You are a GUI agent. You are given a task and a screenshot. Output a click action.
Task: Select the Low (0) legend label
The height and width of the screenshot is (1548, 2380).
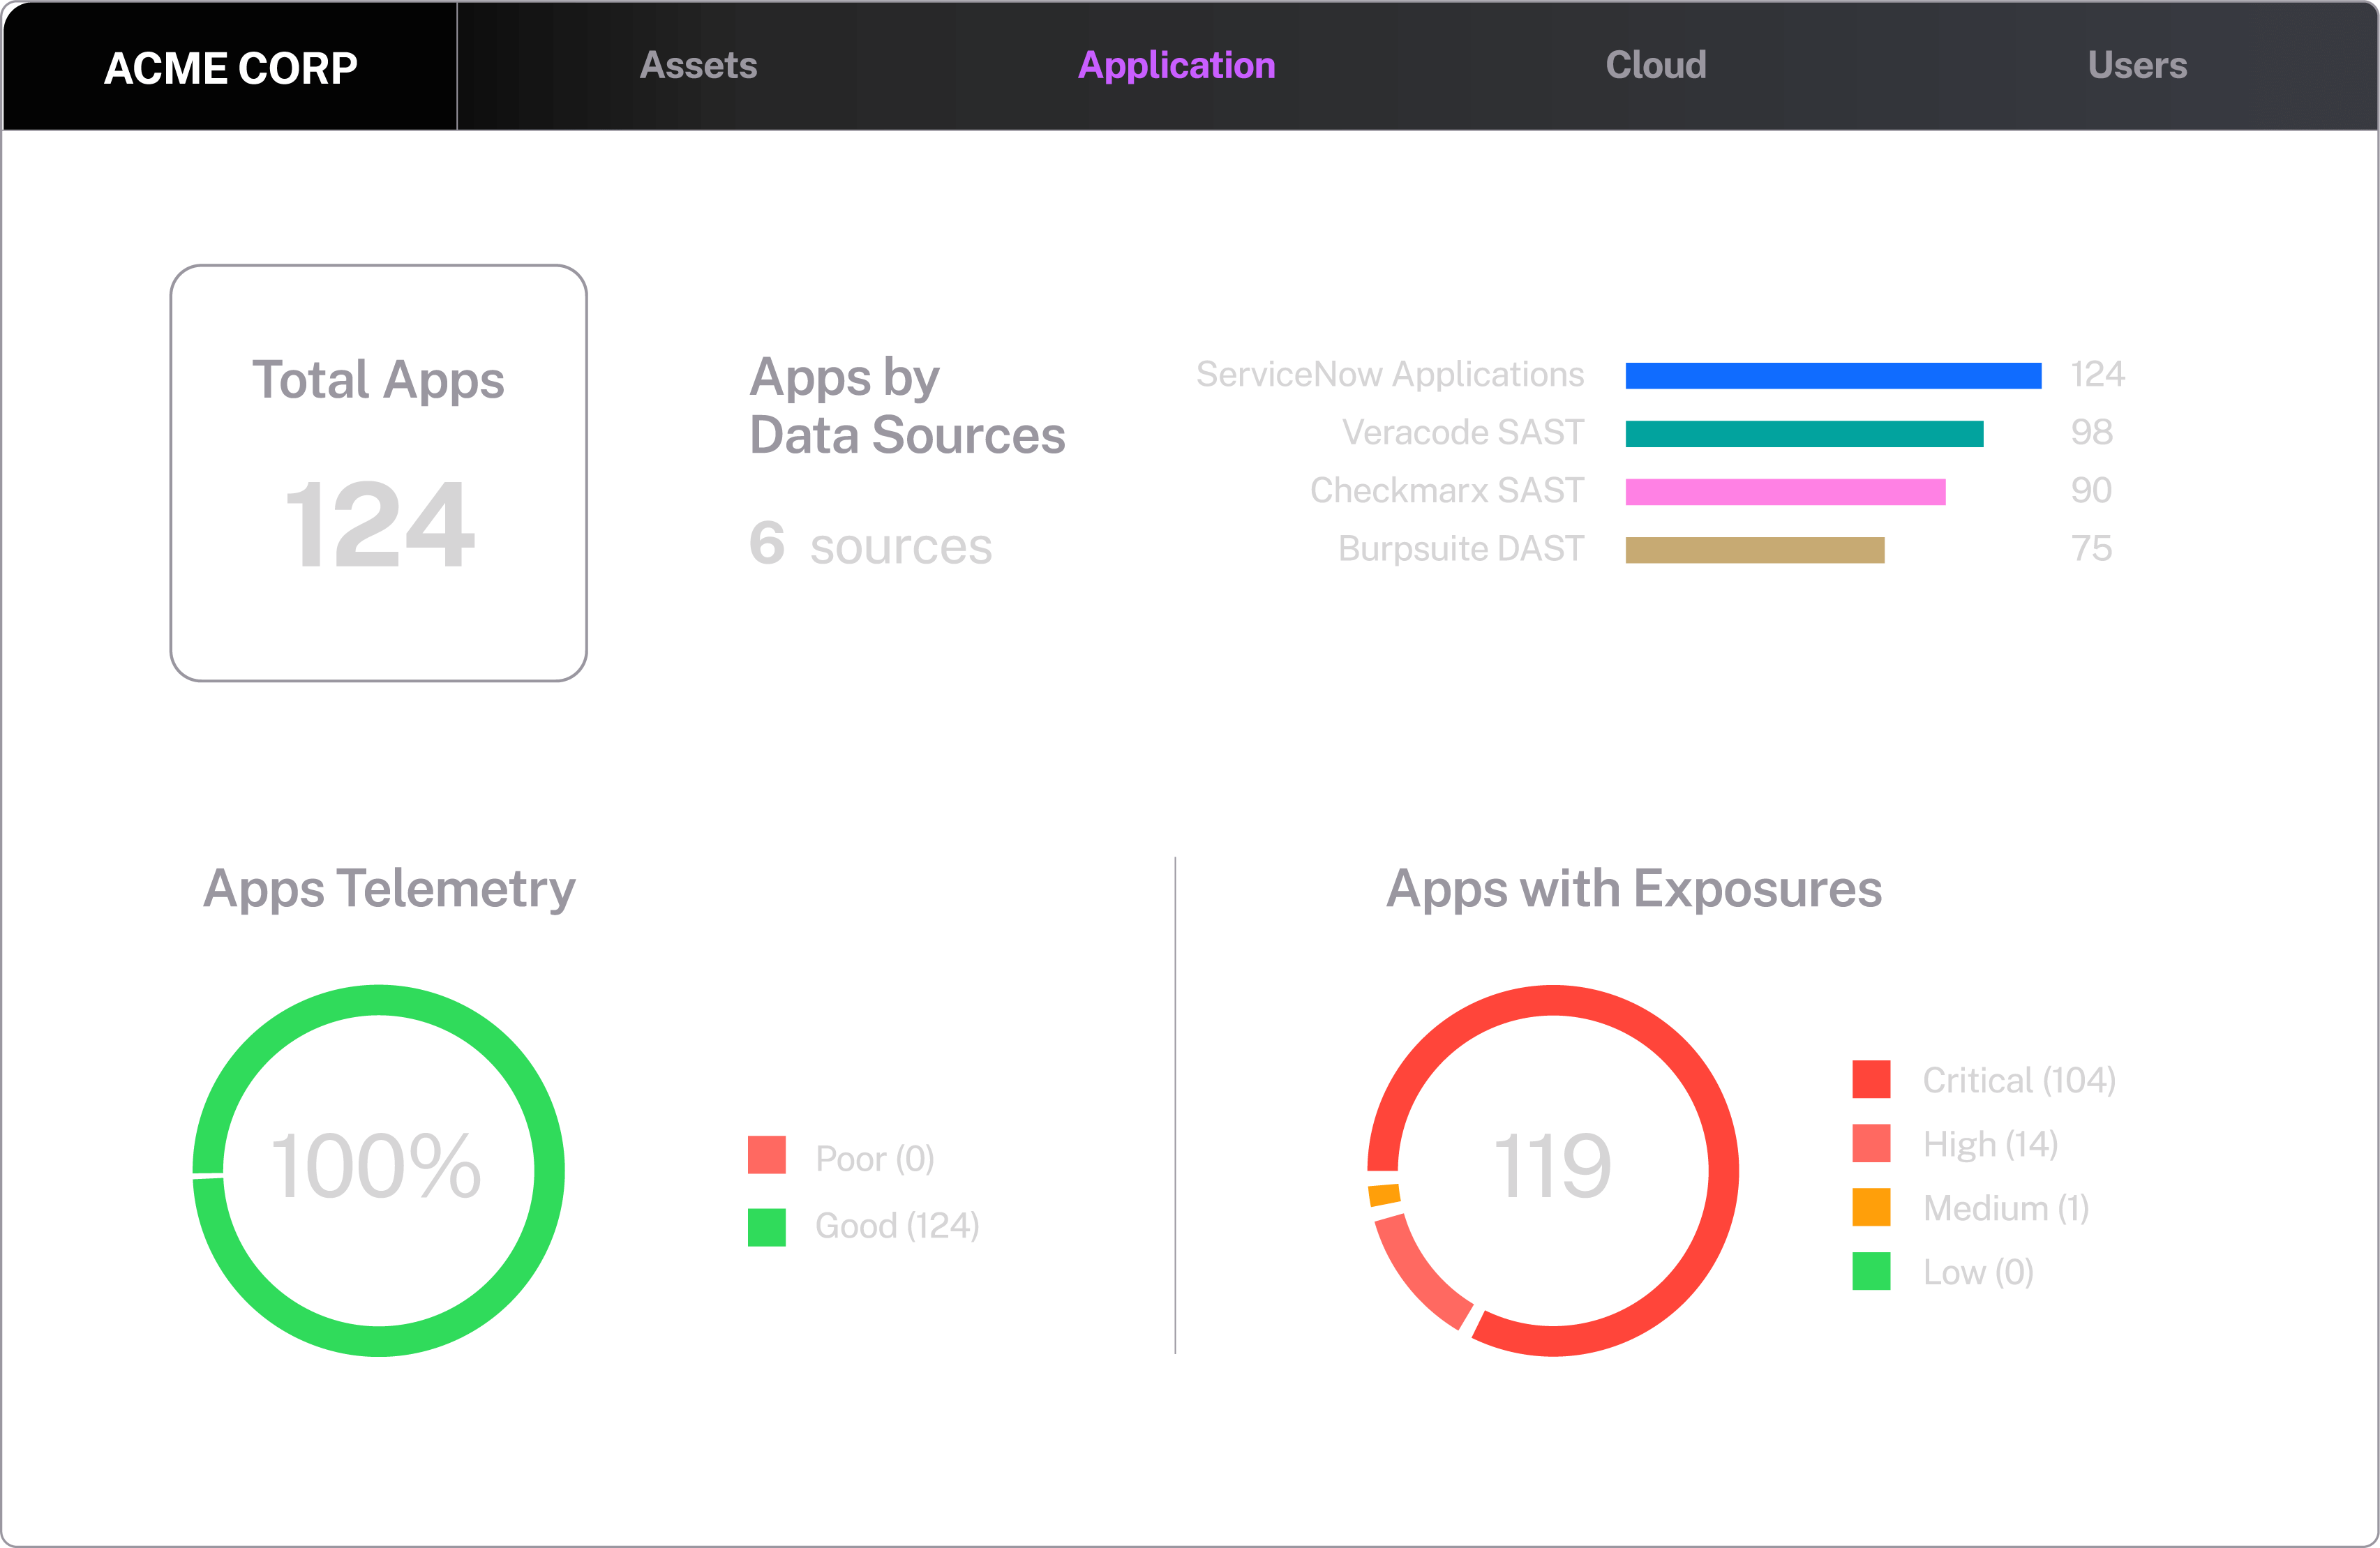click(1978, 1272)
